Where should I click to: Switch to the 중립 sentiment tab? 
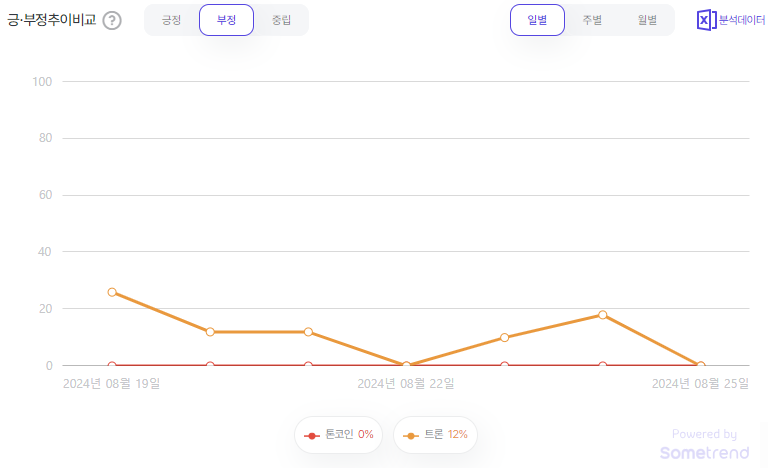tap(281, 20)
